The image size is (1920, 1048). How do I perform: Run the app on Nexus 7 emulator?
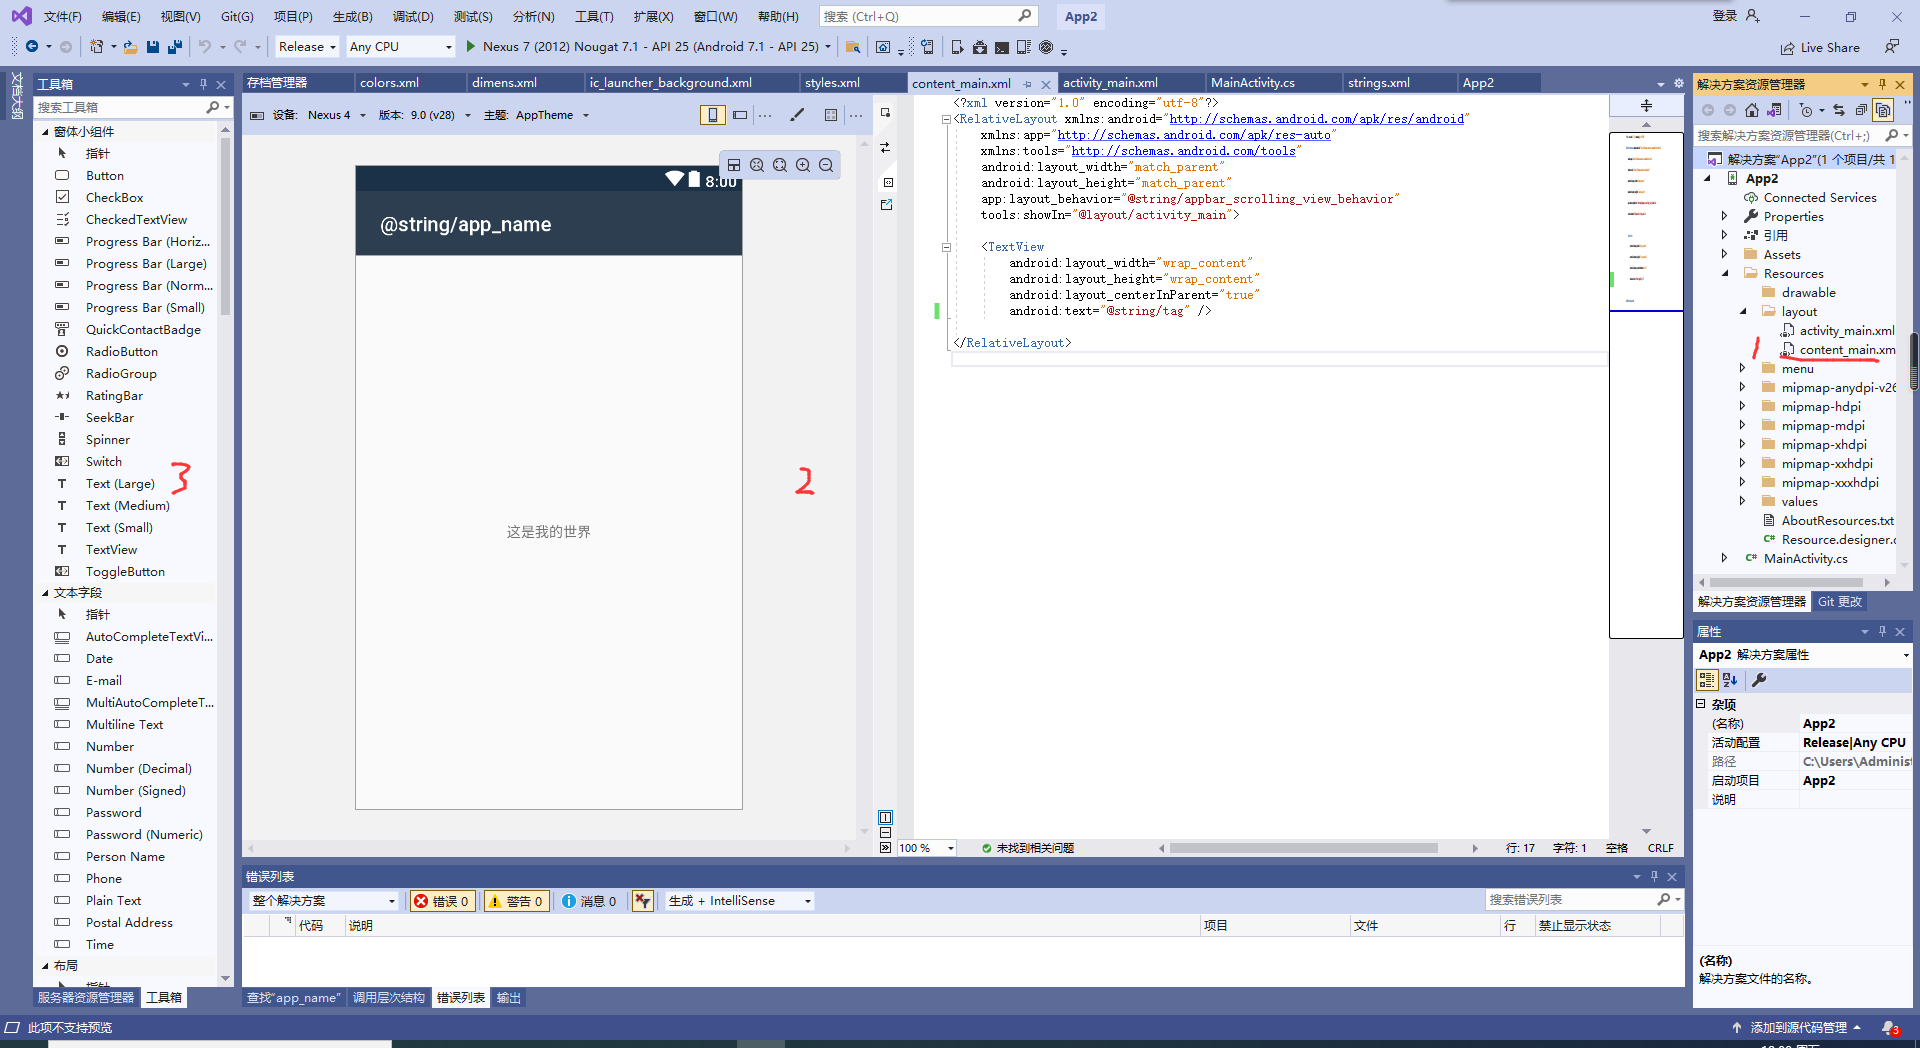470,46
